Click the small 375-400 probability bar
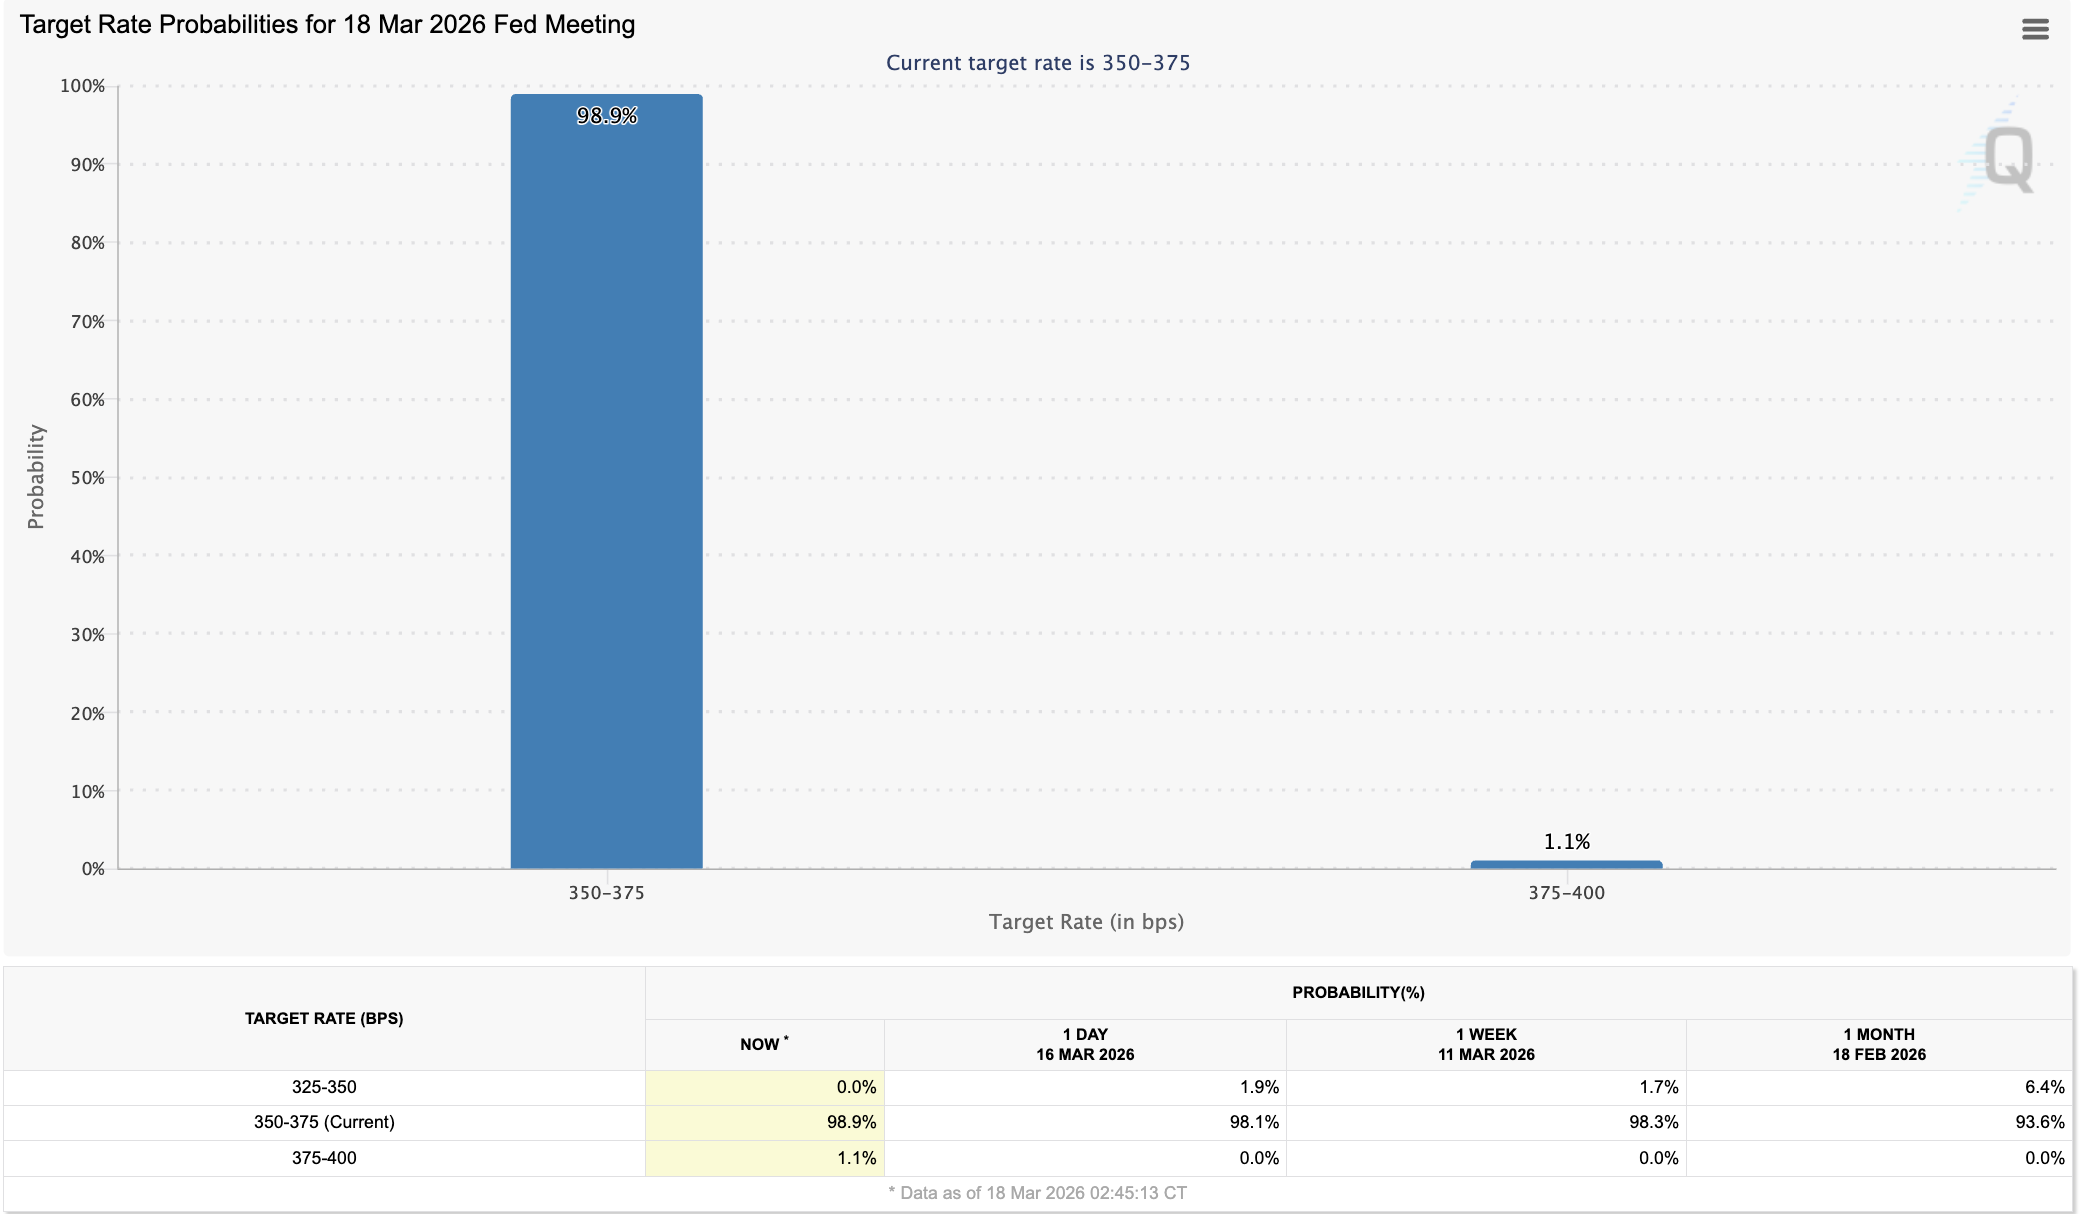The image size is (2080, 1214). click(x=1566, y=864)
